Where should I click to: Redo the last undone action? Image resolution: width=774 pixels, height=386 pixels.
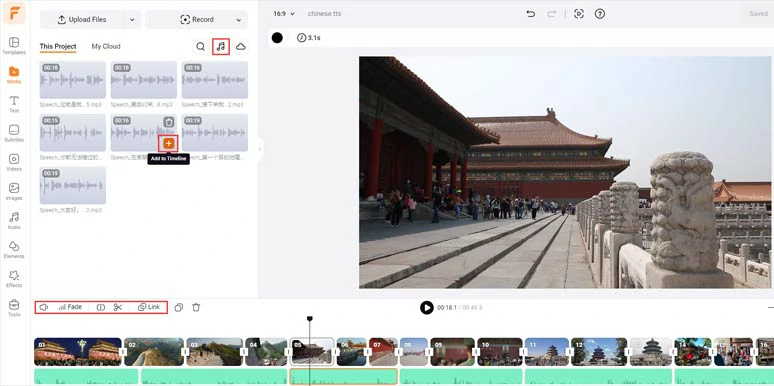tap(551, 14)
